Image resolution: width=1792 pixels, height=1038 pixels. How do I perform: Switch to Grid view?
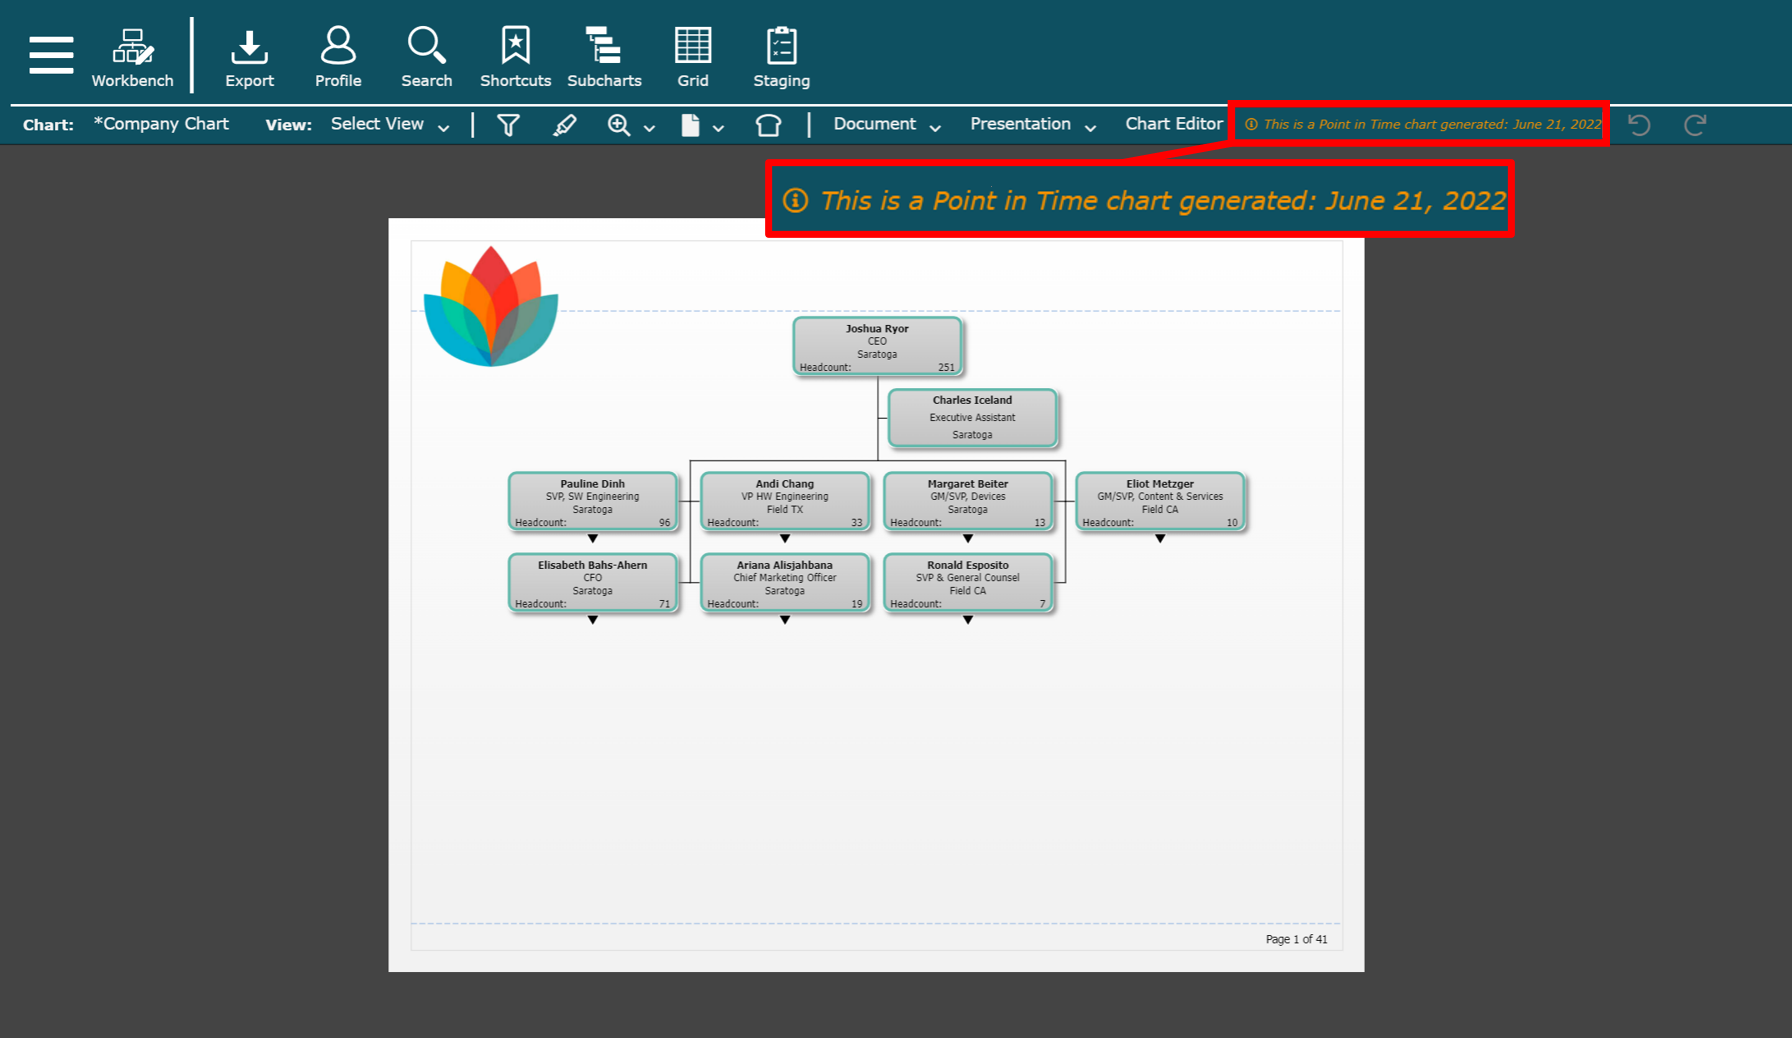point(692,57)
